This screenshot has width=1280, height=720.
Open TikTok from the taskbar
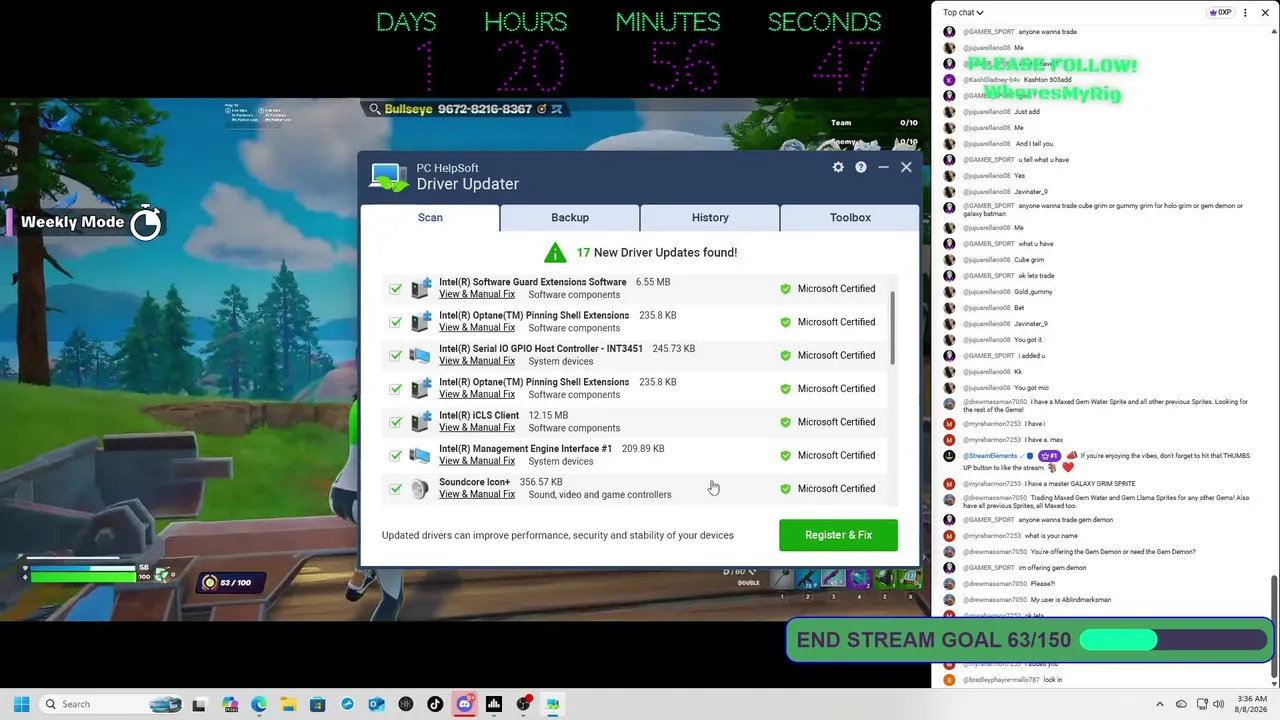(435, 704)
